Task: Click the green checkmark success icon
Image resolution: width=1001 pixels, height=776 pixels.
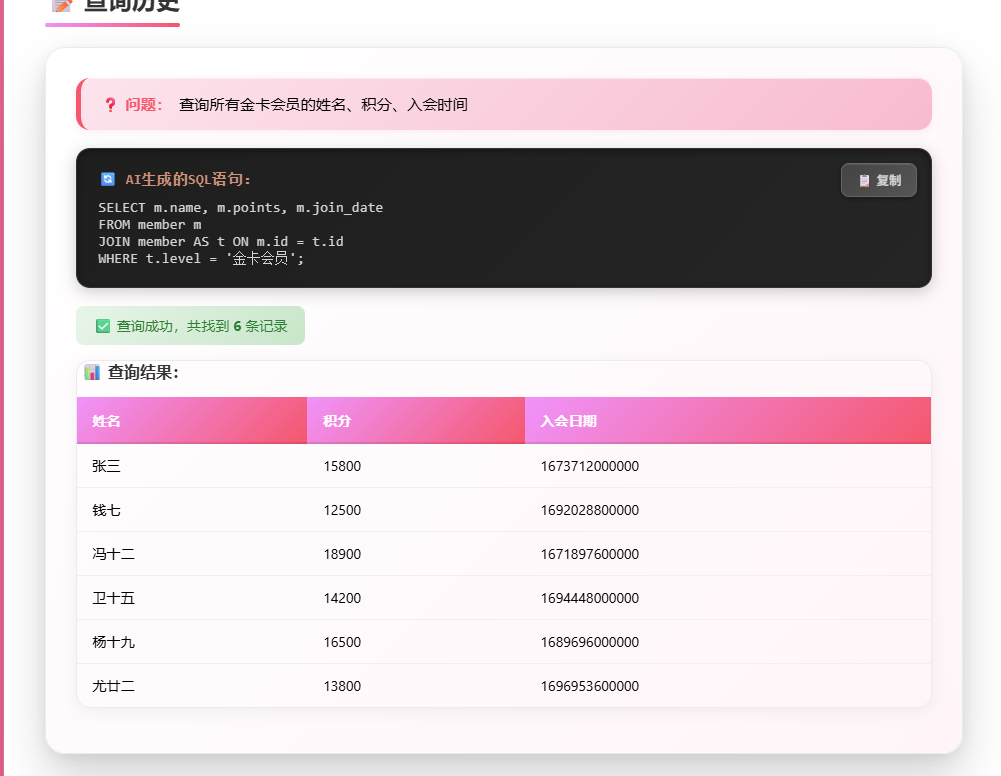Action: point(103,326)
